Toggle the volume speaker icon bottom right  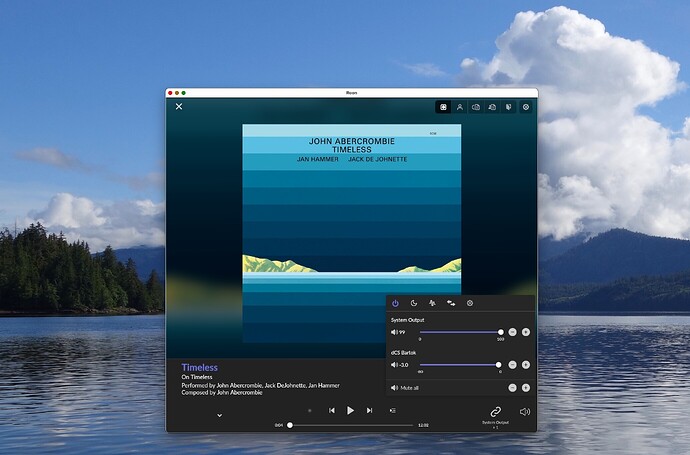tap(525, 412)
